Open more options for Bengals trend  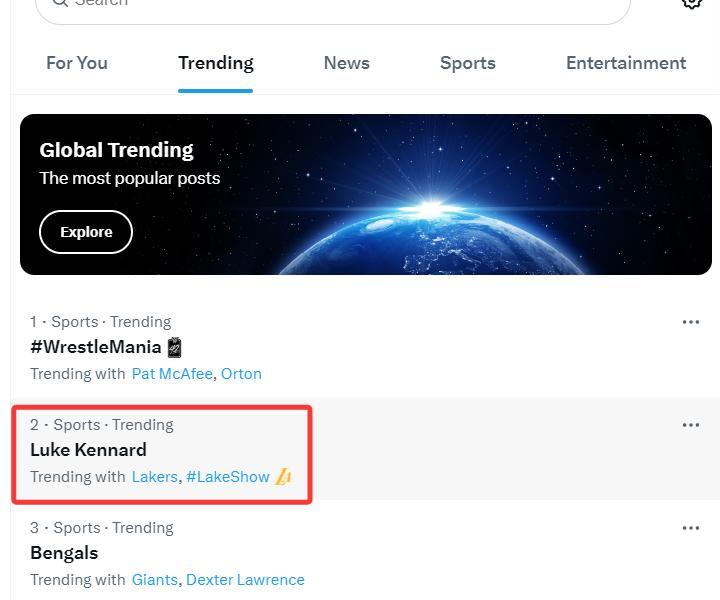pyautogui.click(x=690, y=528)
